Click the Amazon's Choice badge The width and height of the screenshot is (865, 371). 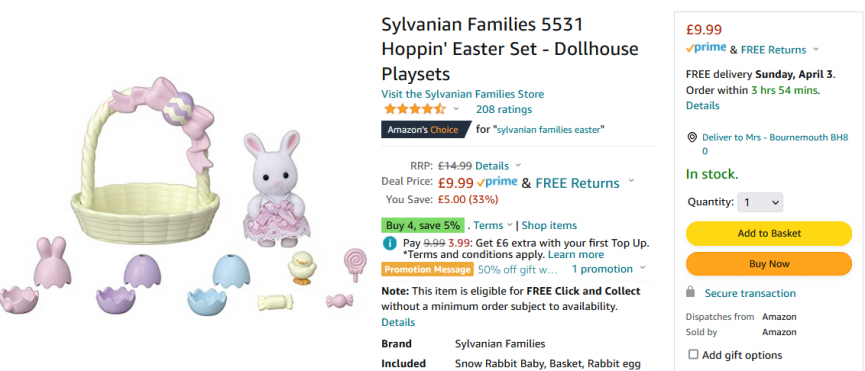pos(426,130)
